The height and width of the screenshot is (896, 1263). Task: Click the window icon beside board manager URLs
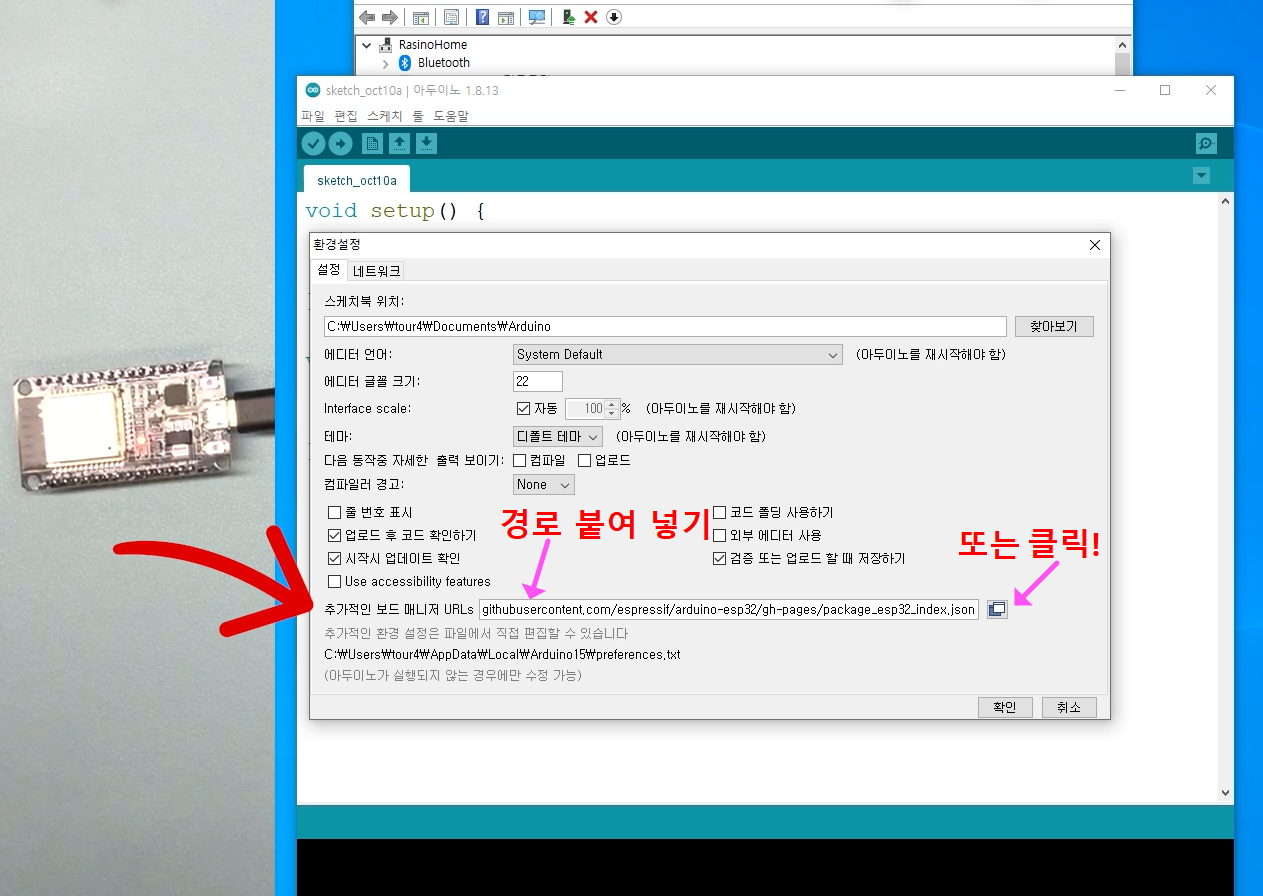point(996,609)
